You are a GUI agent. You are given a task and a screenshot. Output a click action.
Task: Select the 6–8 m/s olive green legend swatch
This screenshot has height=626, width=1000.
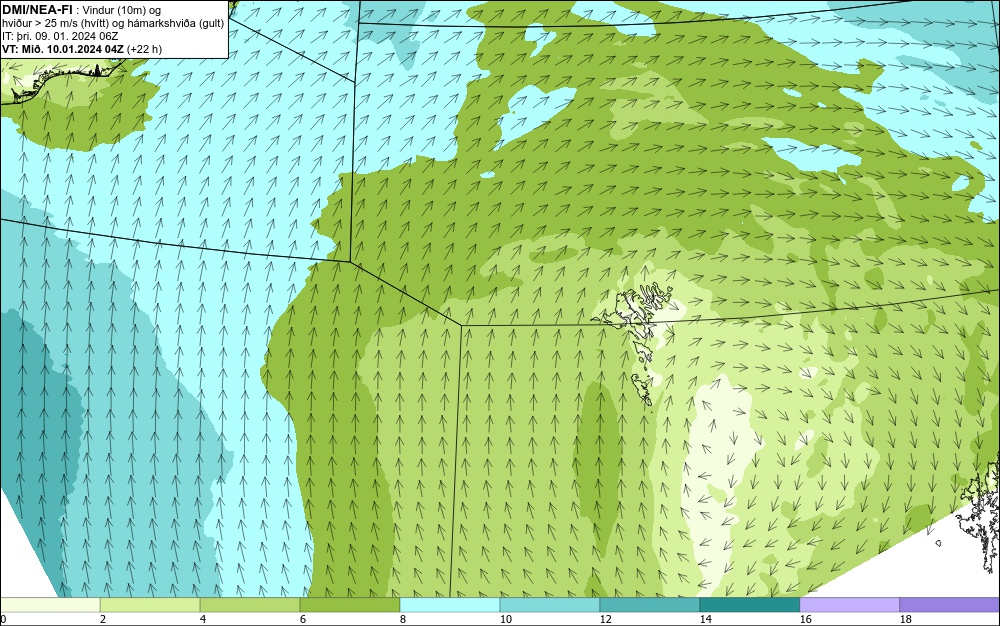pyautogui.click(x=349, y=605)
